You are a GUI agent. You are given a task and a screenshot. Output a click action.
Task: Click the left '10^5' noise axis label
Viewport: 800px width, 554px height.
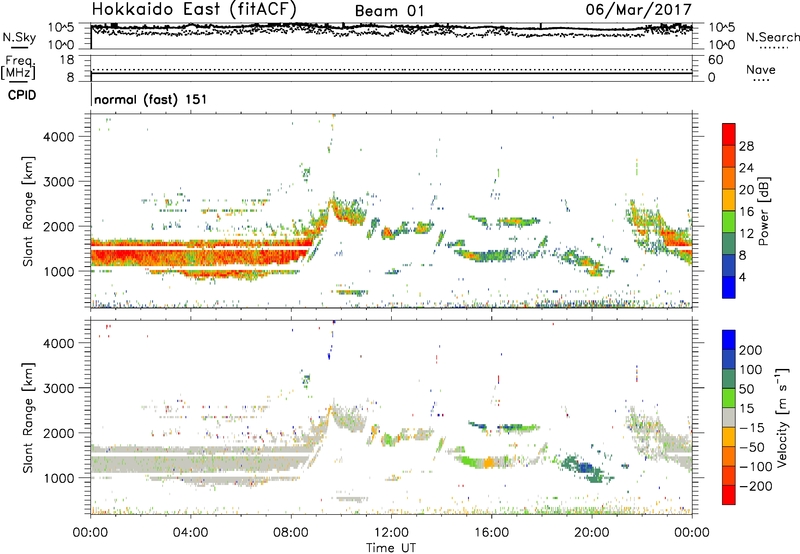[62, 27]
